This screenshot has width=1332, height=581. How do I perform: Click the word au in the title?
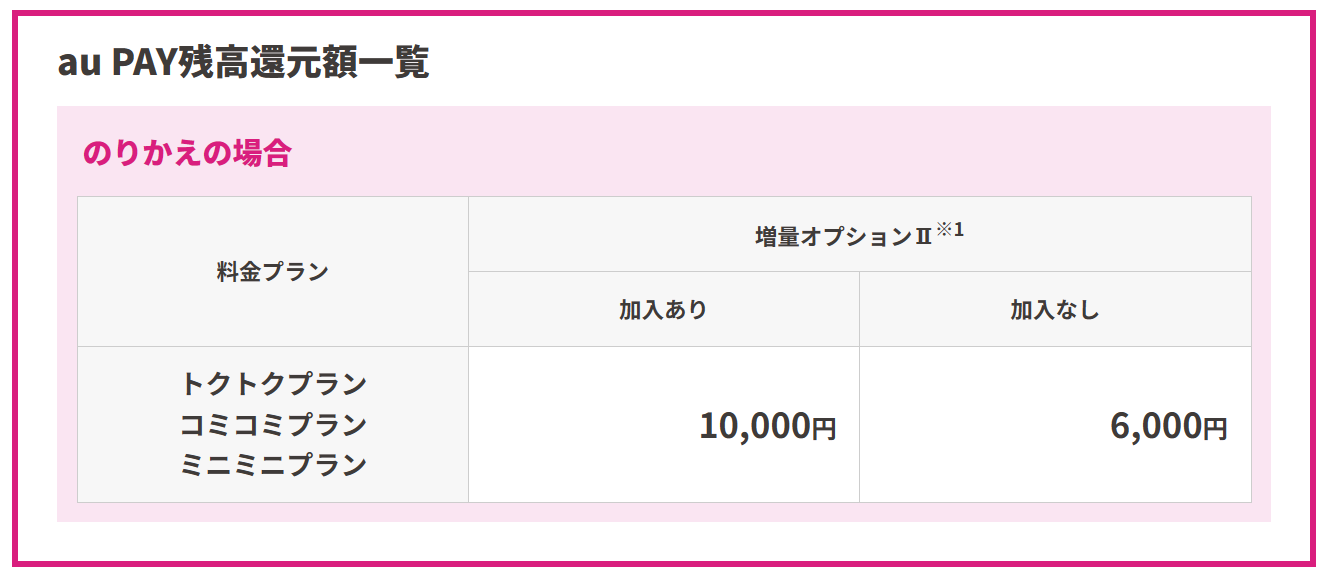78,65
